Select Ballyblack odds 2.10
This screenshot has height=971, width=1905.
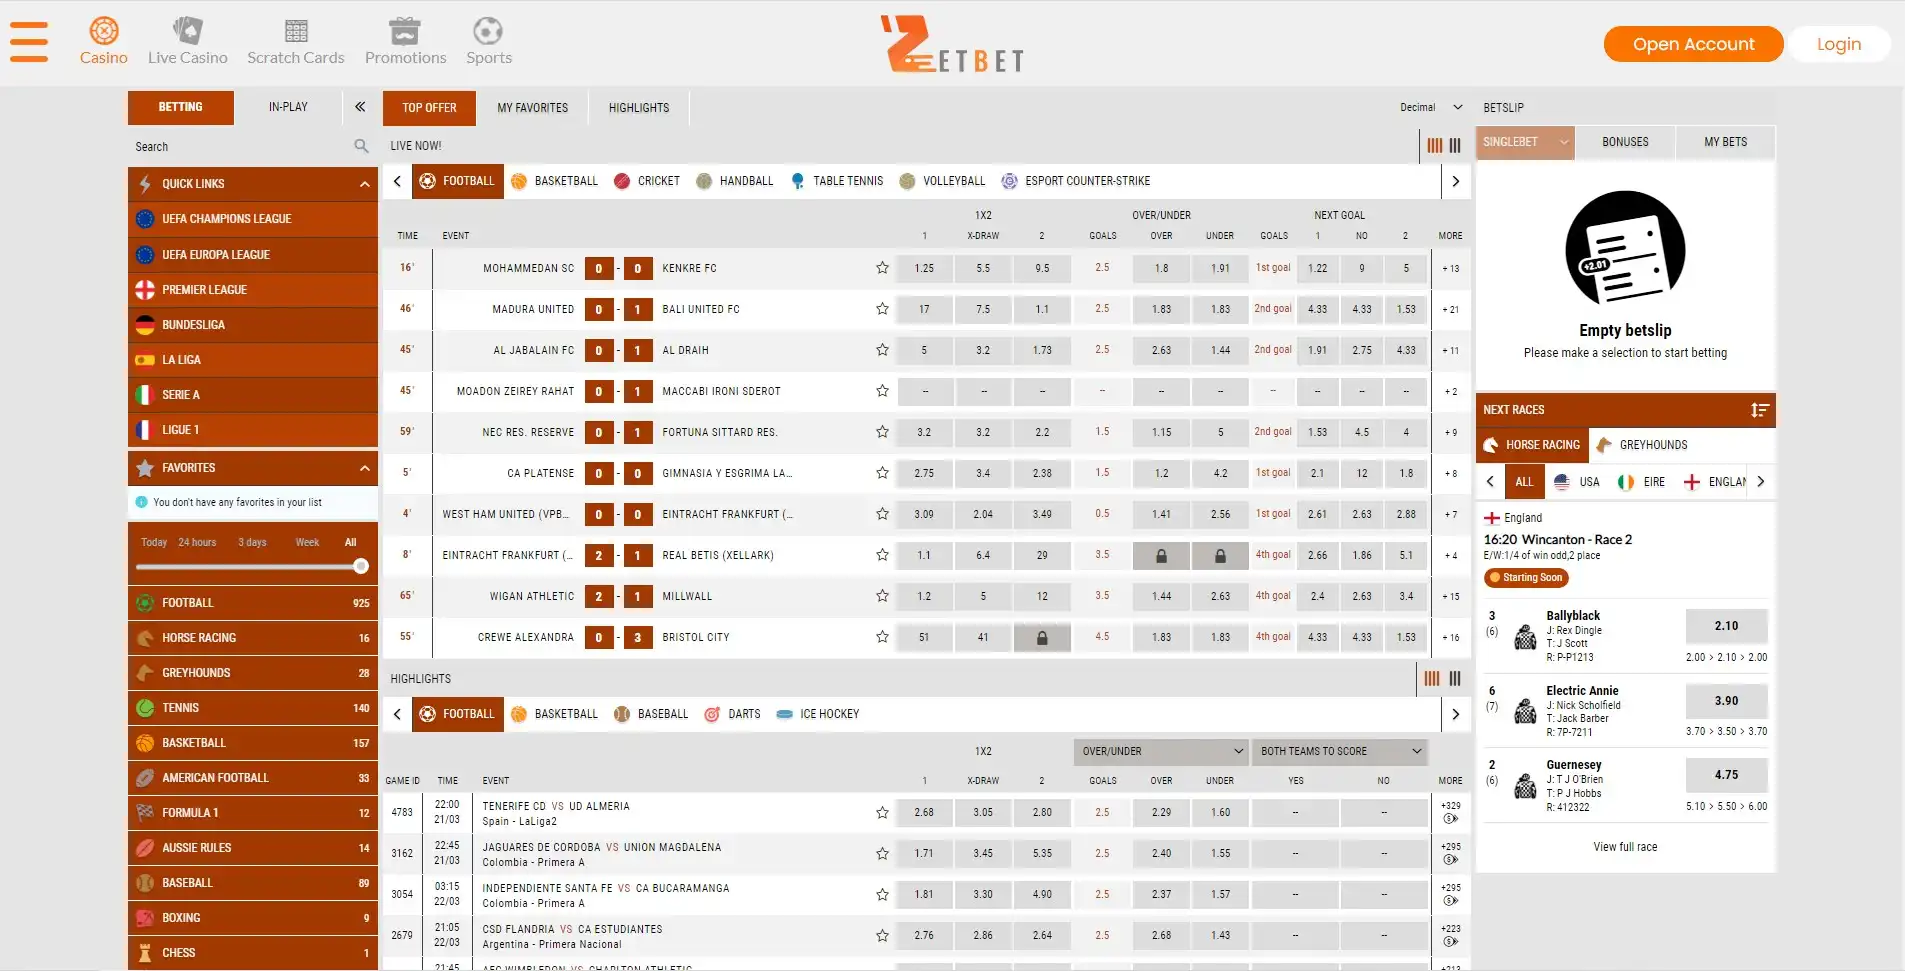[1726, 626]
